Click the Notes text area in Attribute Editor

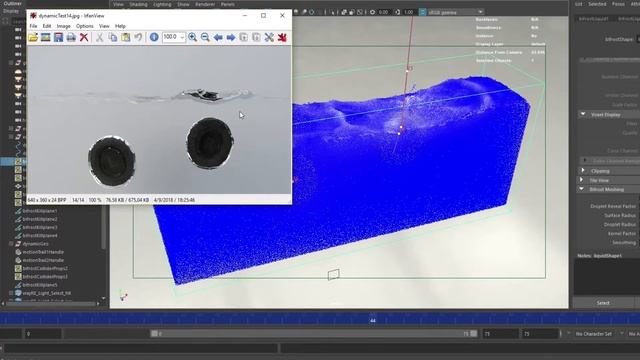click(607, 276)
